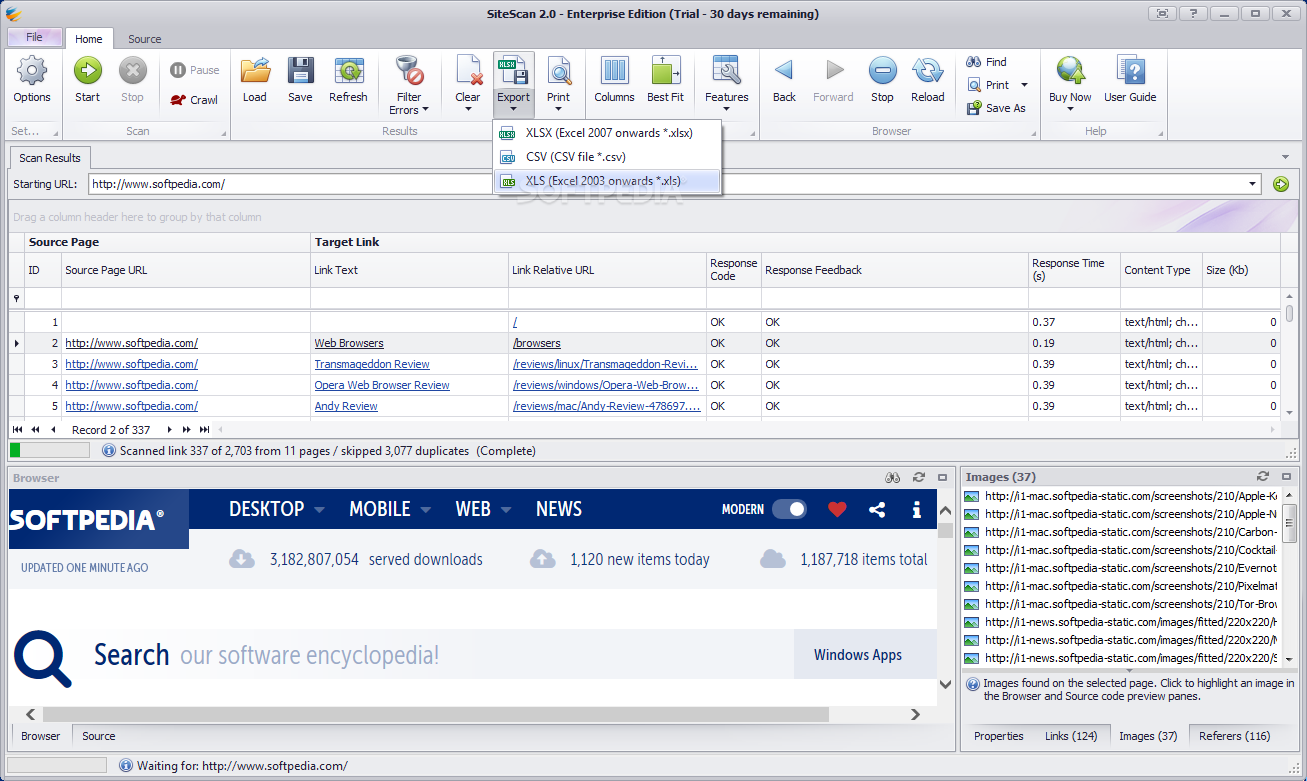Open the File menu

click(x=34, y=37)
